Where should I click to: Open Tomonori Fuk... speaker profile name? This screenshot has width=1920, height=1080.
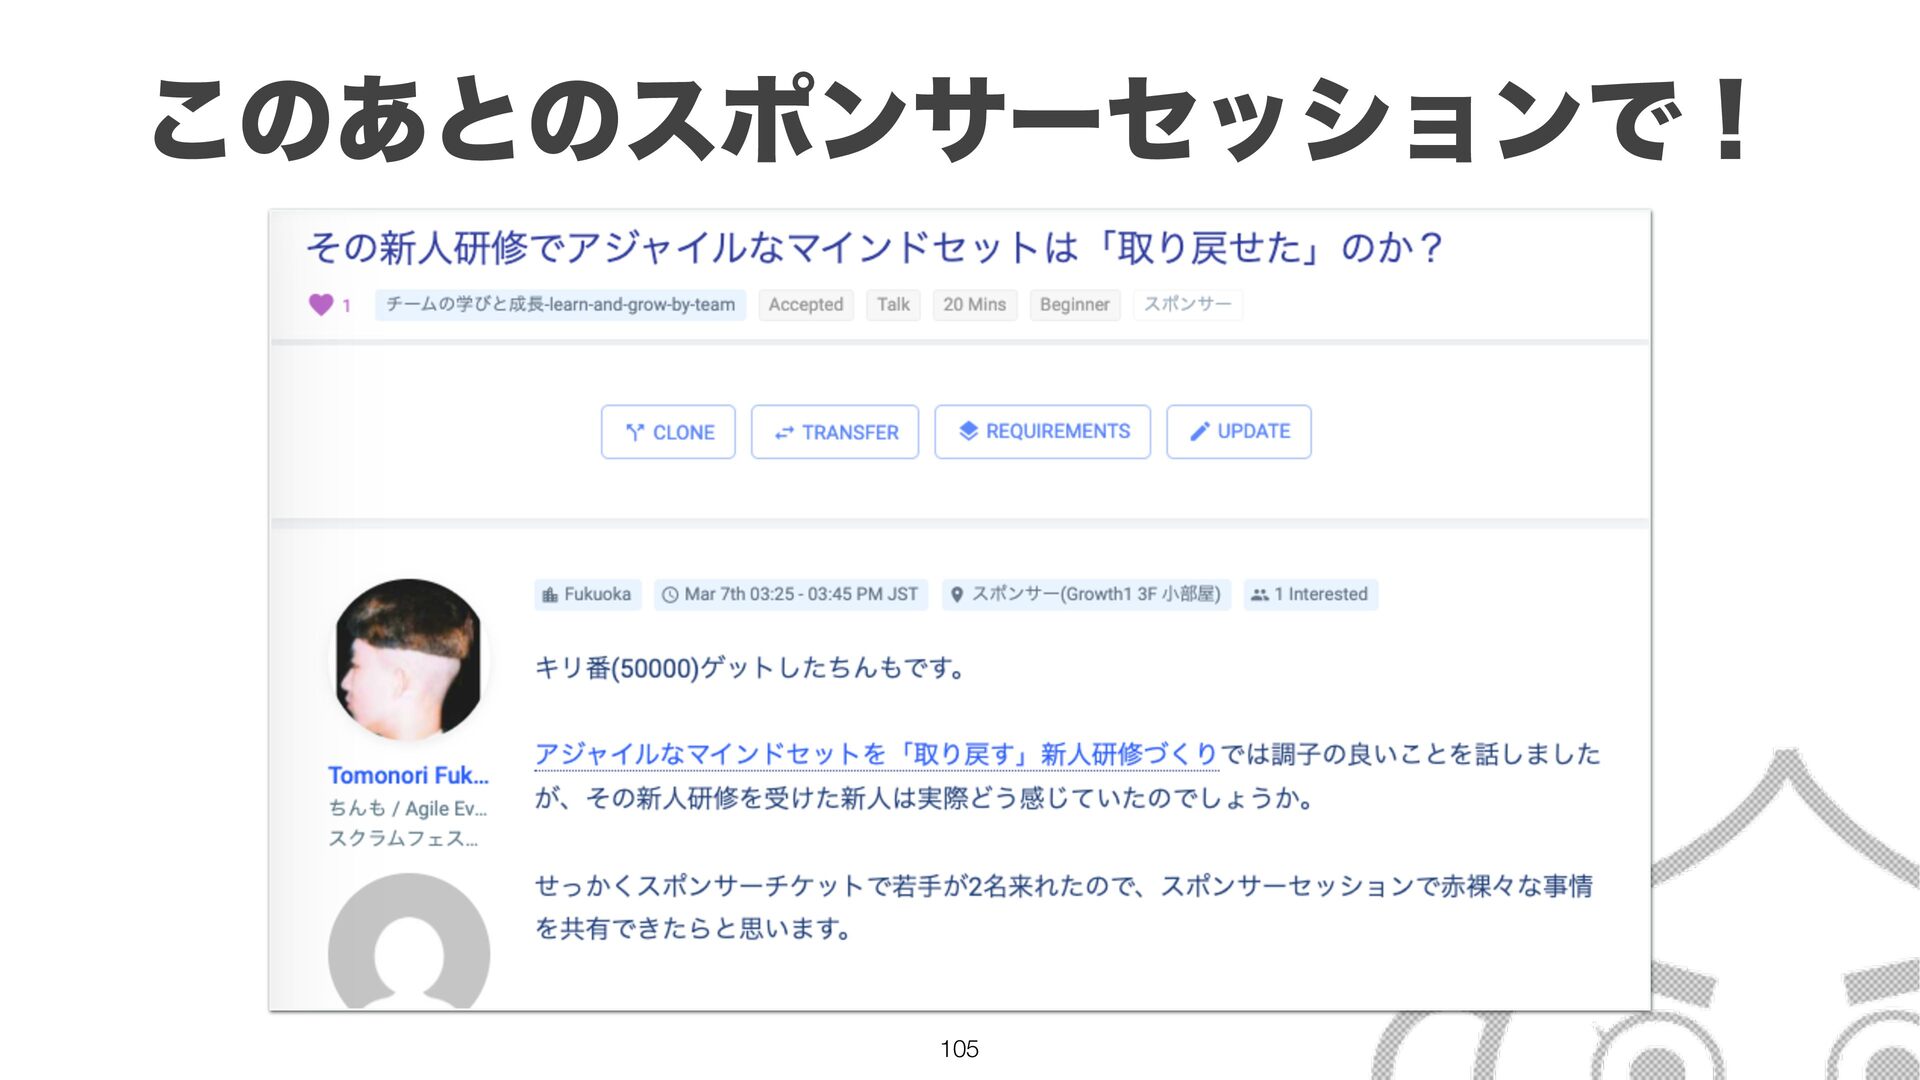pyautogui.click(x=408, y=775)
